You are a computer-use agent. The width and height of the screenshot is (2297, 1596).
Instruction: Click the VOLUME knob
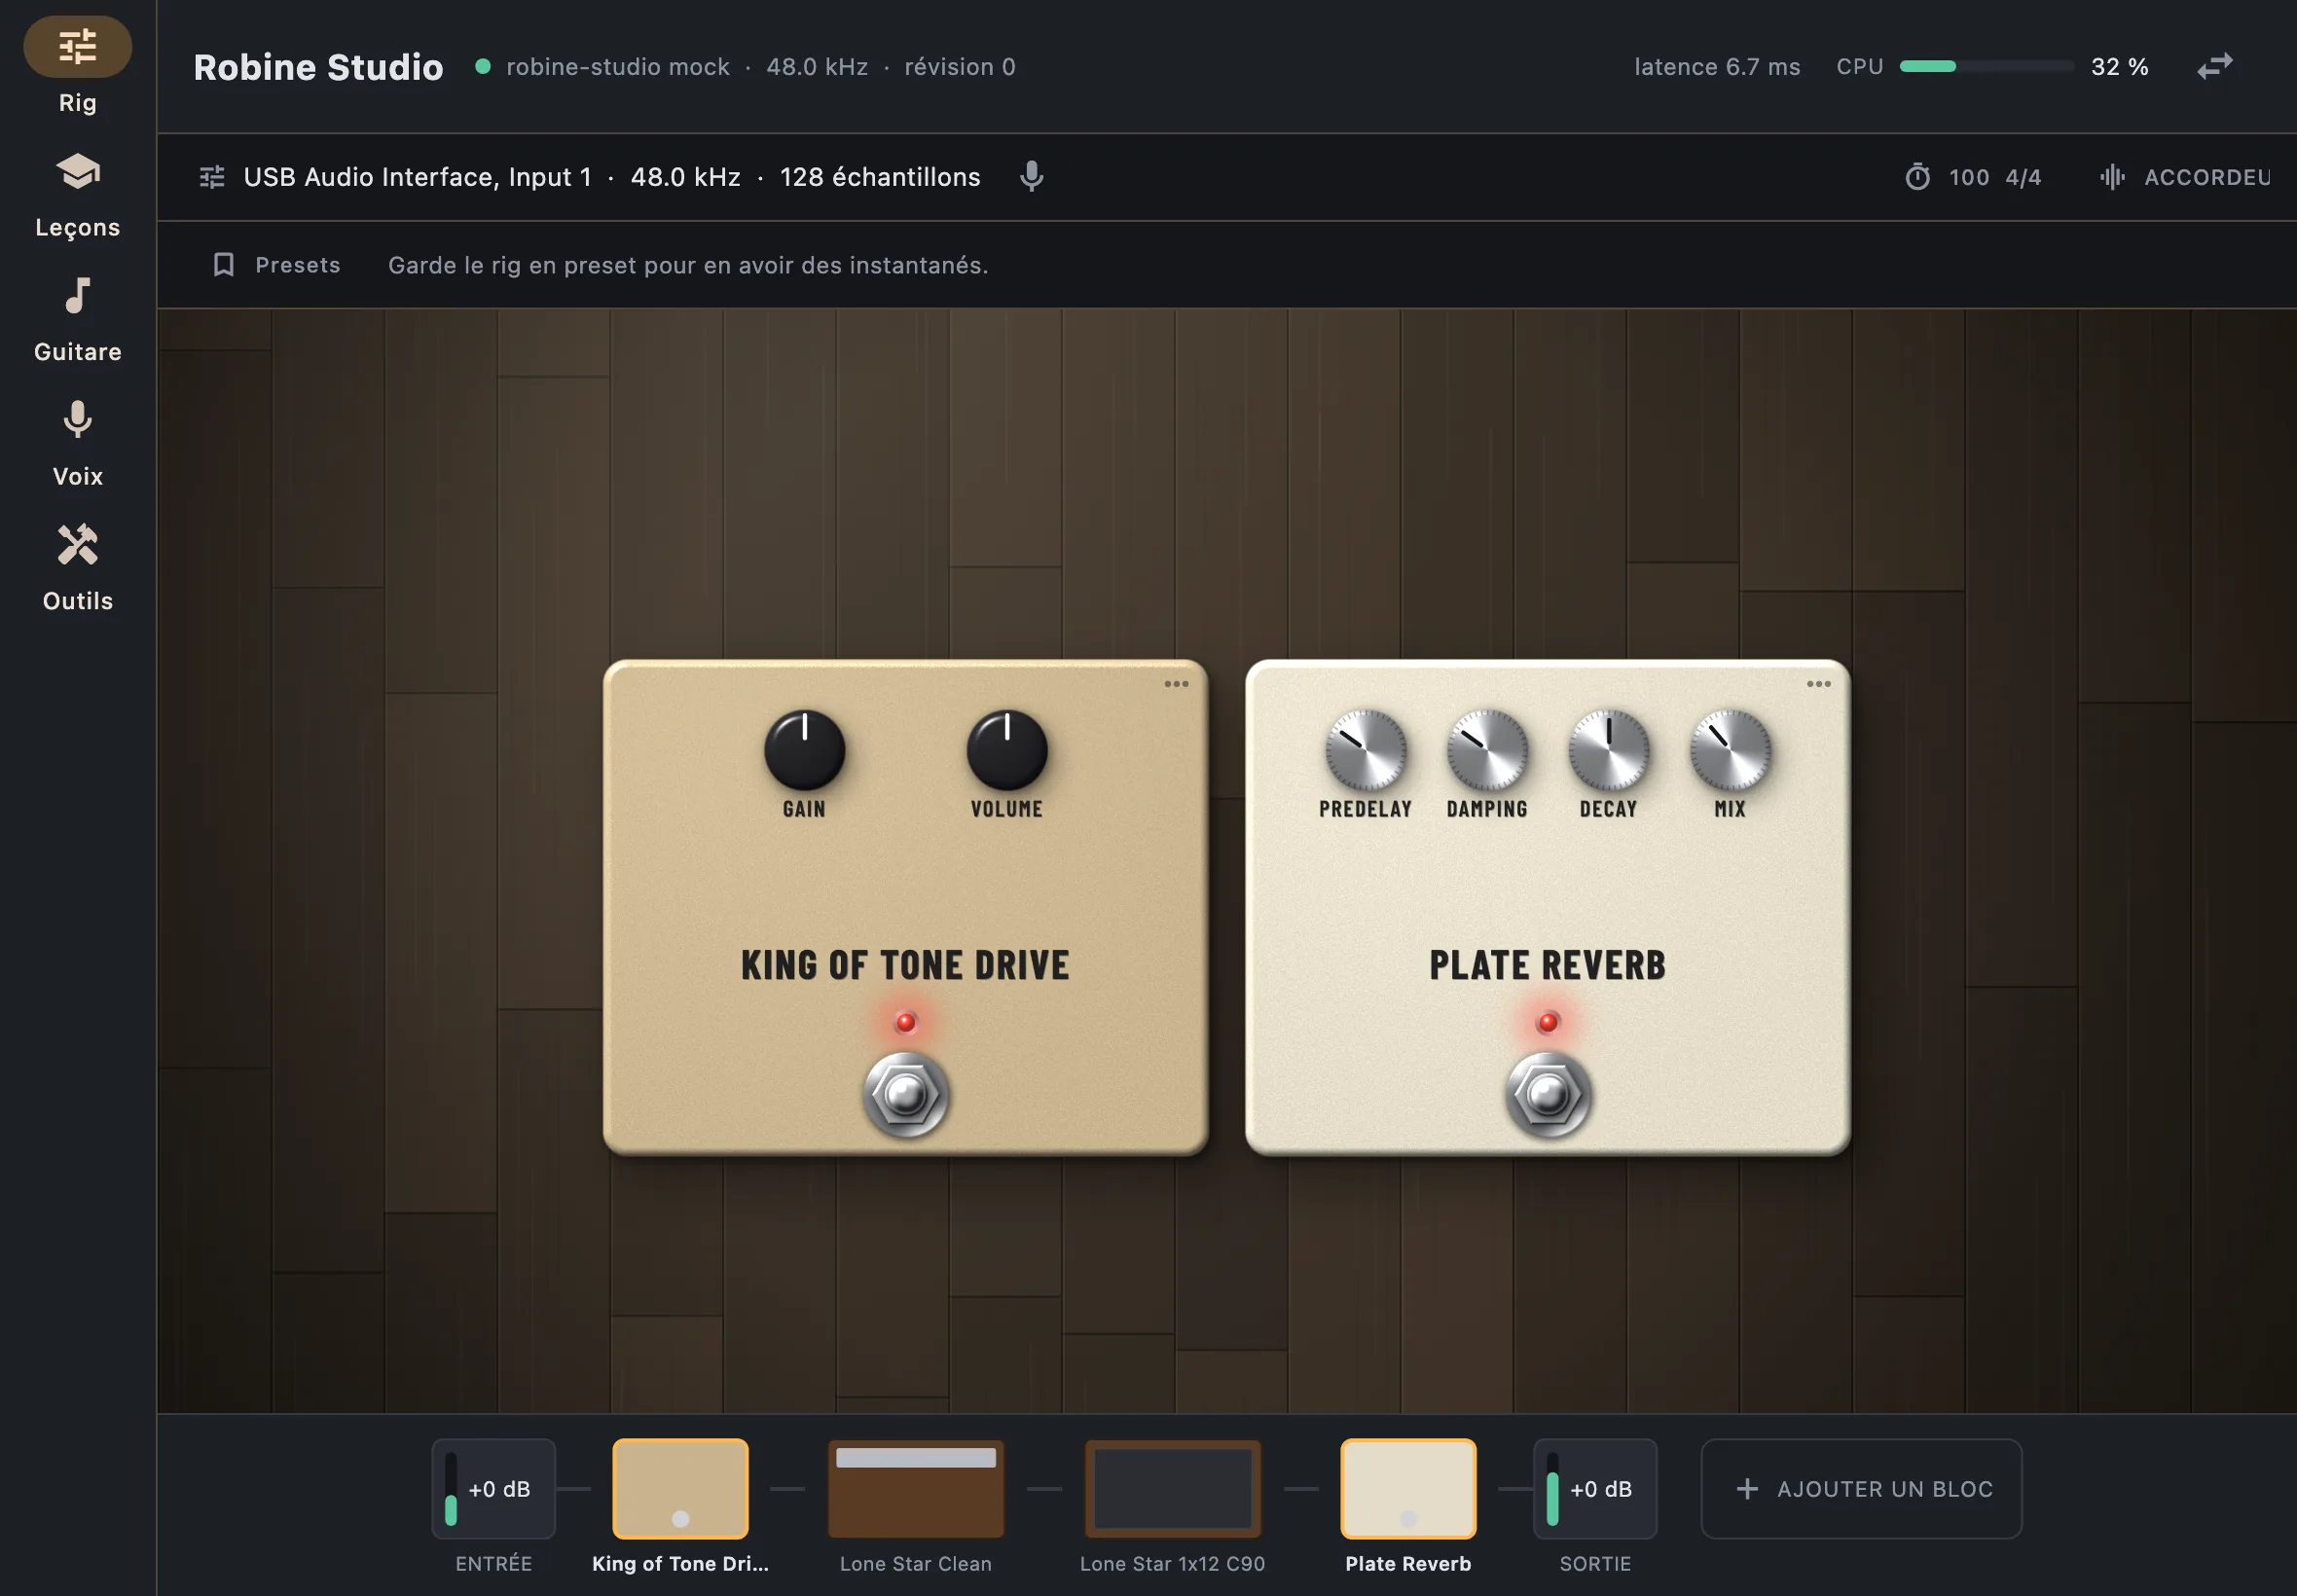[x=1006, y=750]
